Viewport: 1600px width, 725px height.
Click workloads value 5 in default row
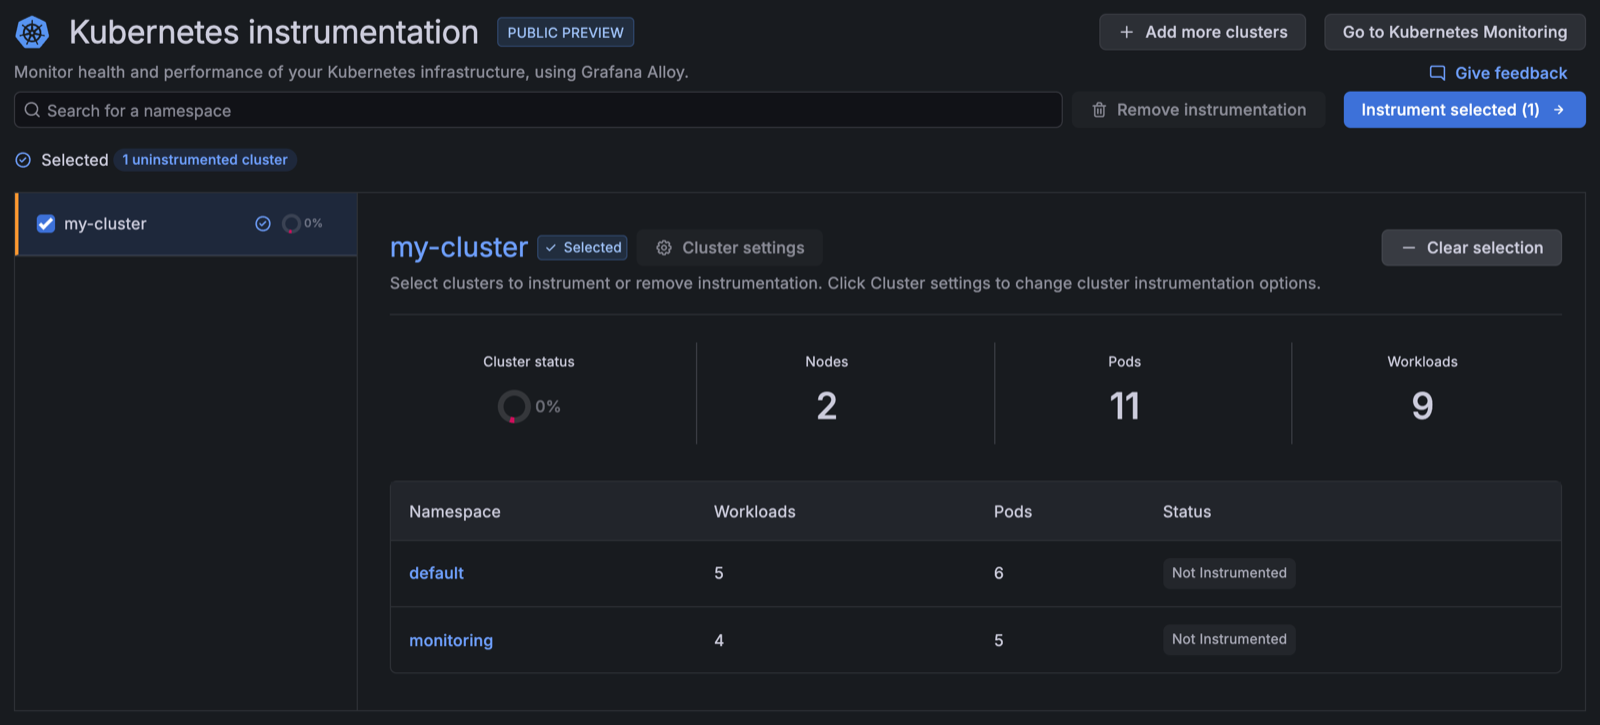(x=719, y=573)
